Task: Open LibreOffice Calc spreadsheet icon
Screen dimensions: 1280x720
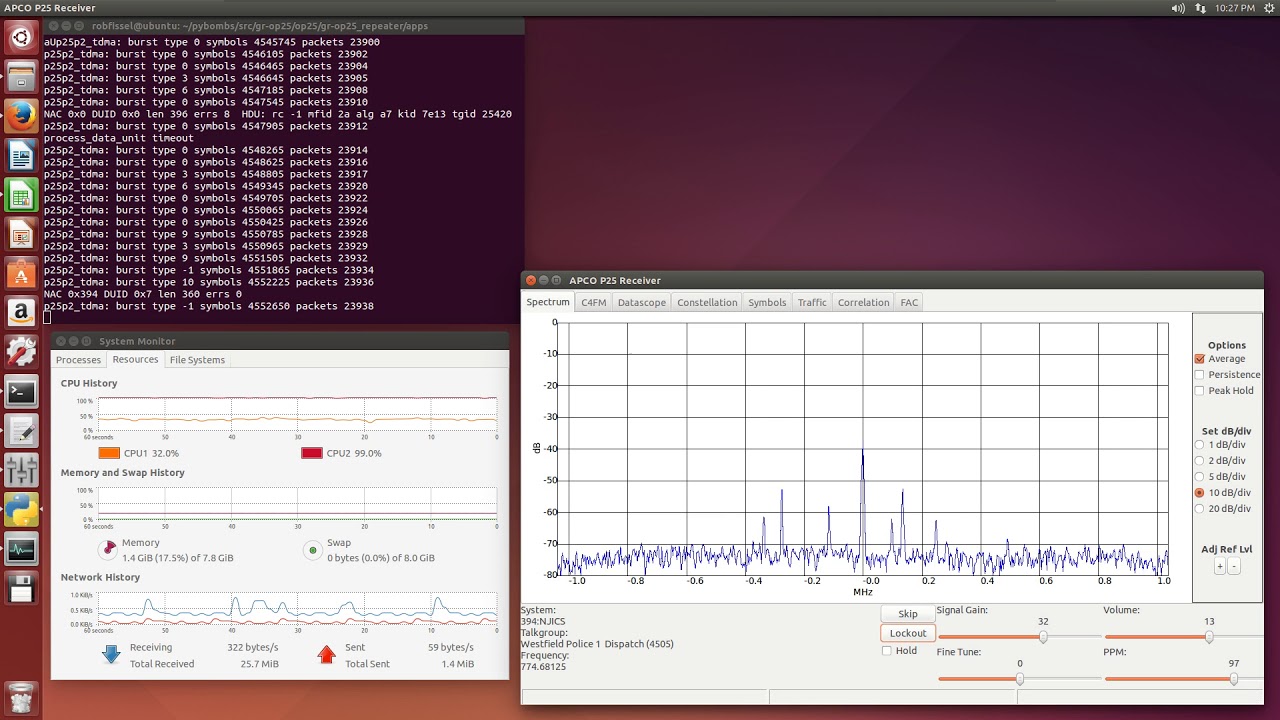Action: [21, 195]
